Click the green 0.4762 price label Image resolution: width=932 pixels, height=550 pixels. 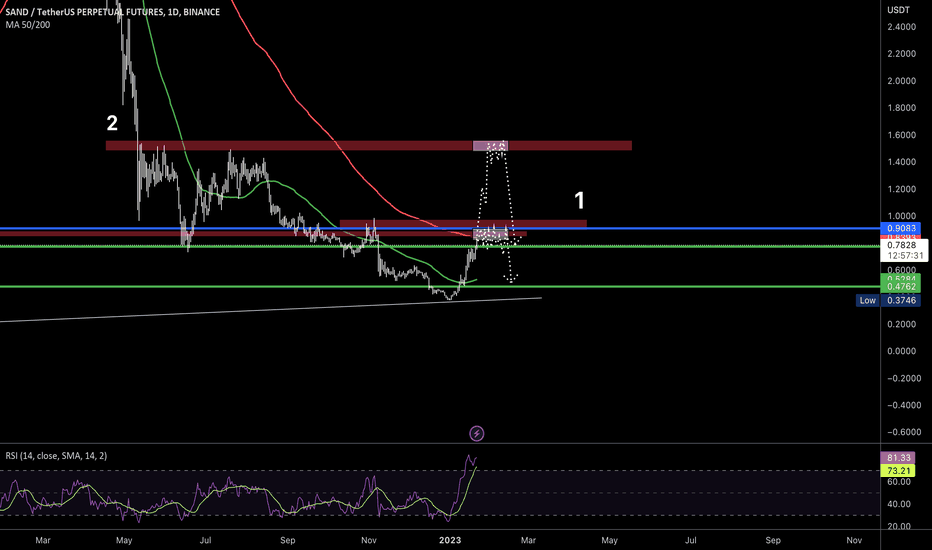(900, 287)
